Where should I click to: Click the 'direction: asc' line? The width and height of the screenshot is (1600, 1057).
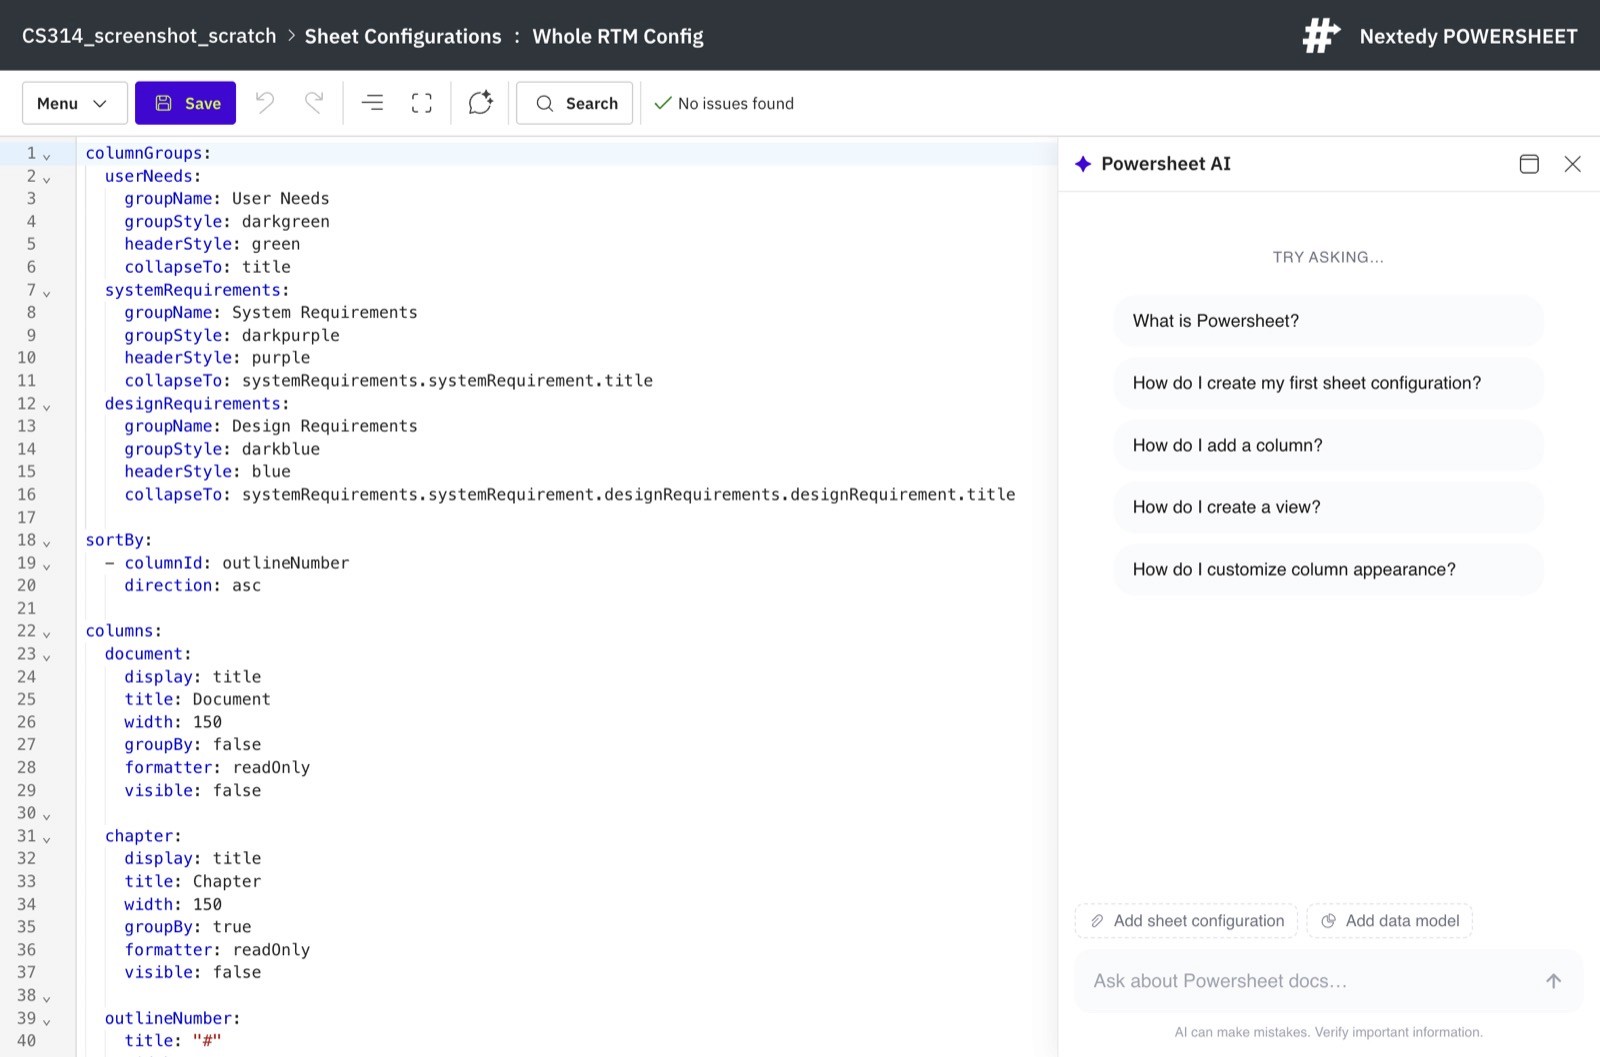[x=192, y=585]
